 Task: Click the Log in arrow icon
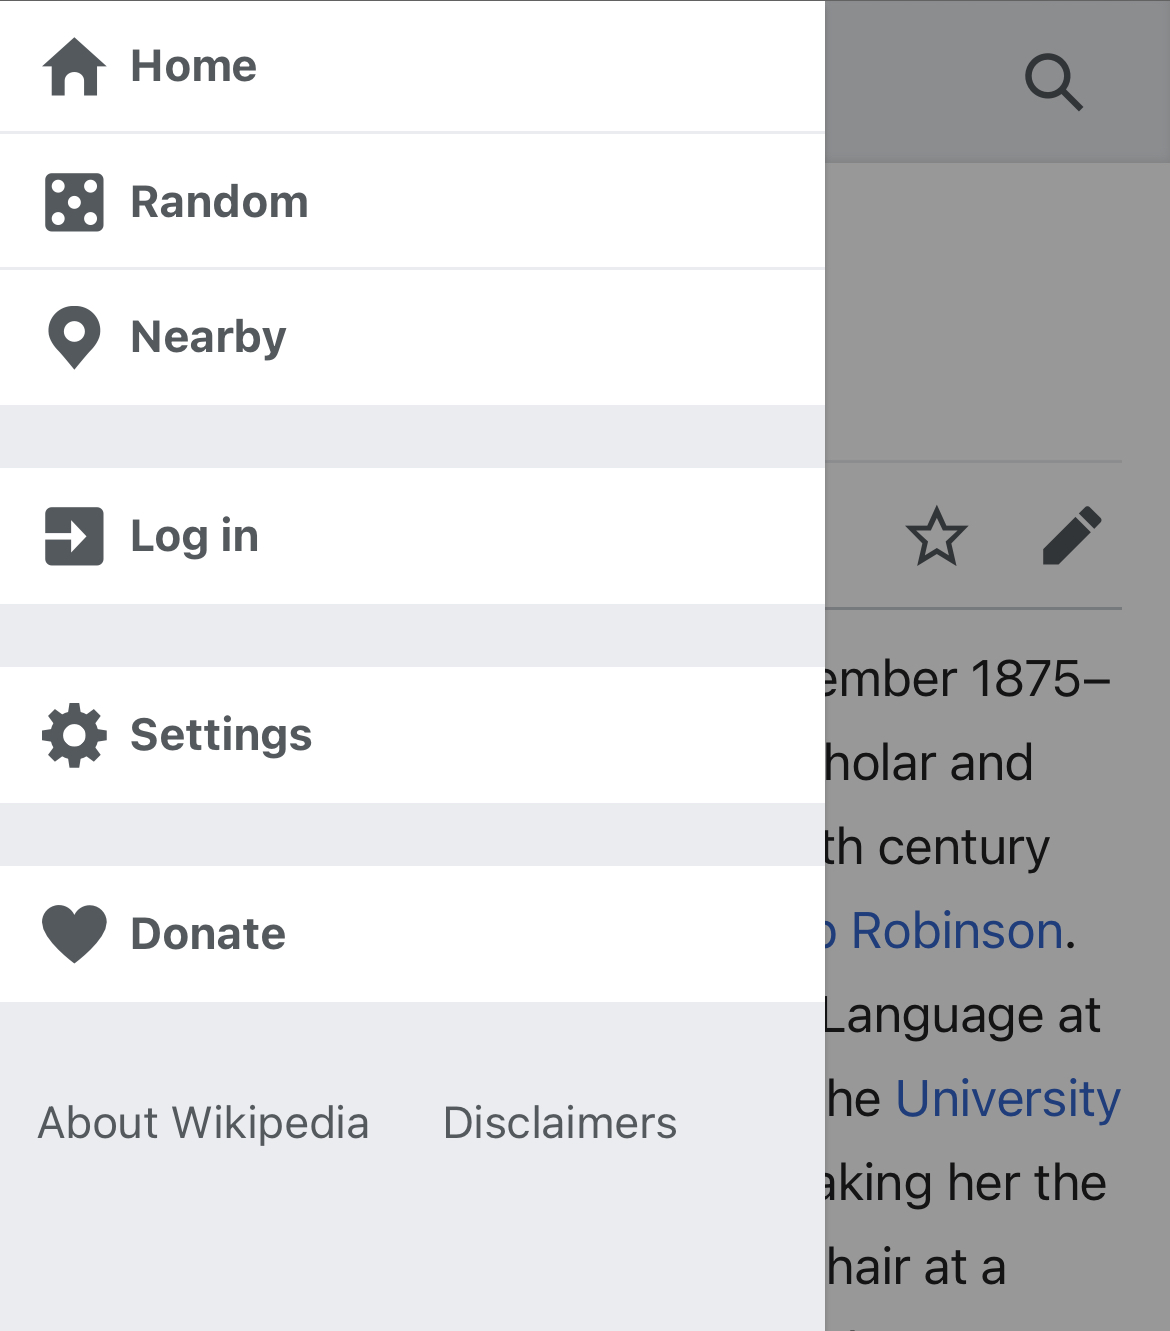[x=74, y=536]
